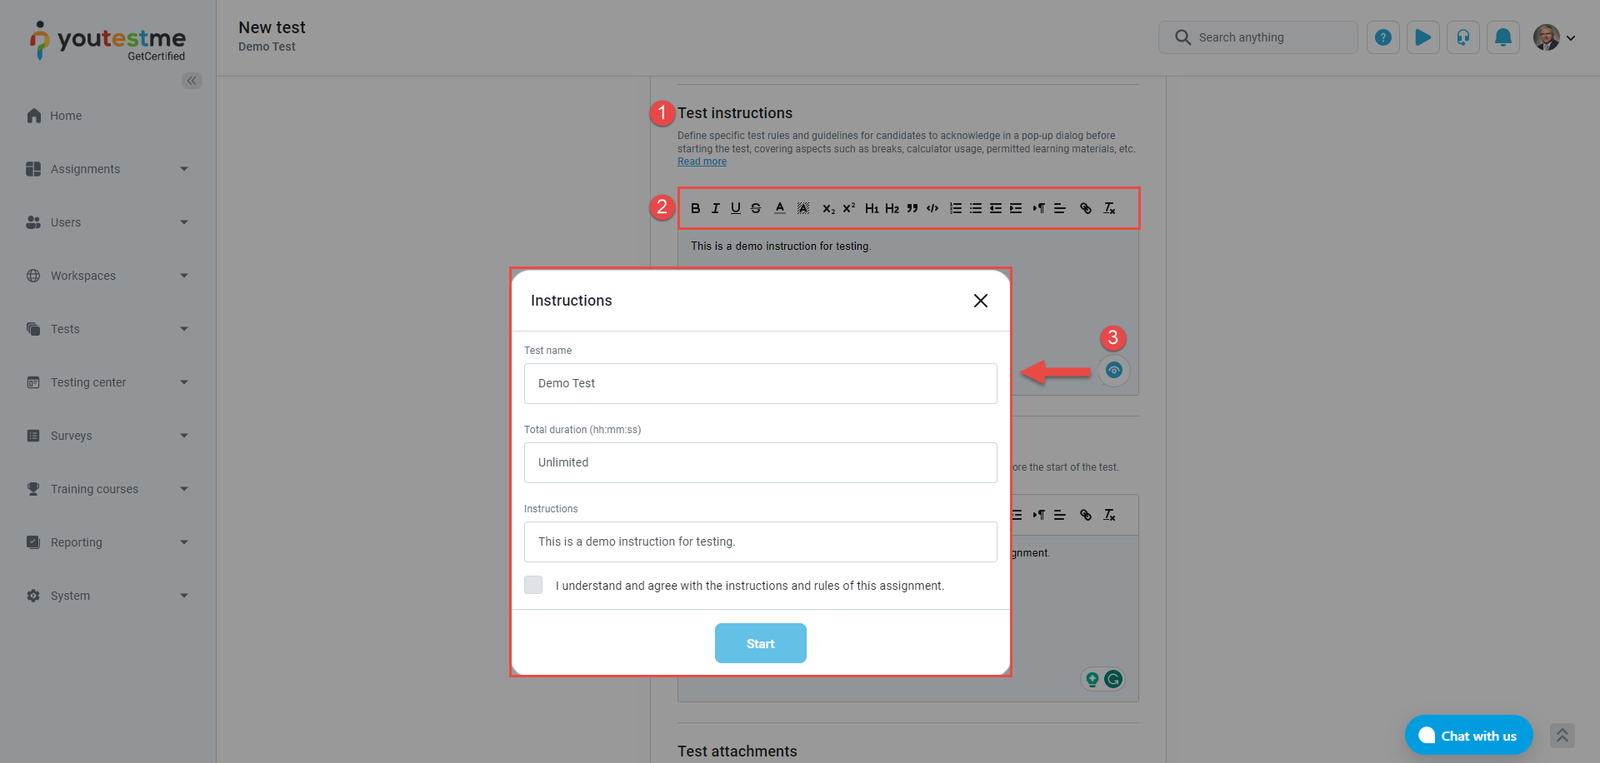
Task: Click the numbered list icon in the toolbar
Action: click(956, 208)
